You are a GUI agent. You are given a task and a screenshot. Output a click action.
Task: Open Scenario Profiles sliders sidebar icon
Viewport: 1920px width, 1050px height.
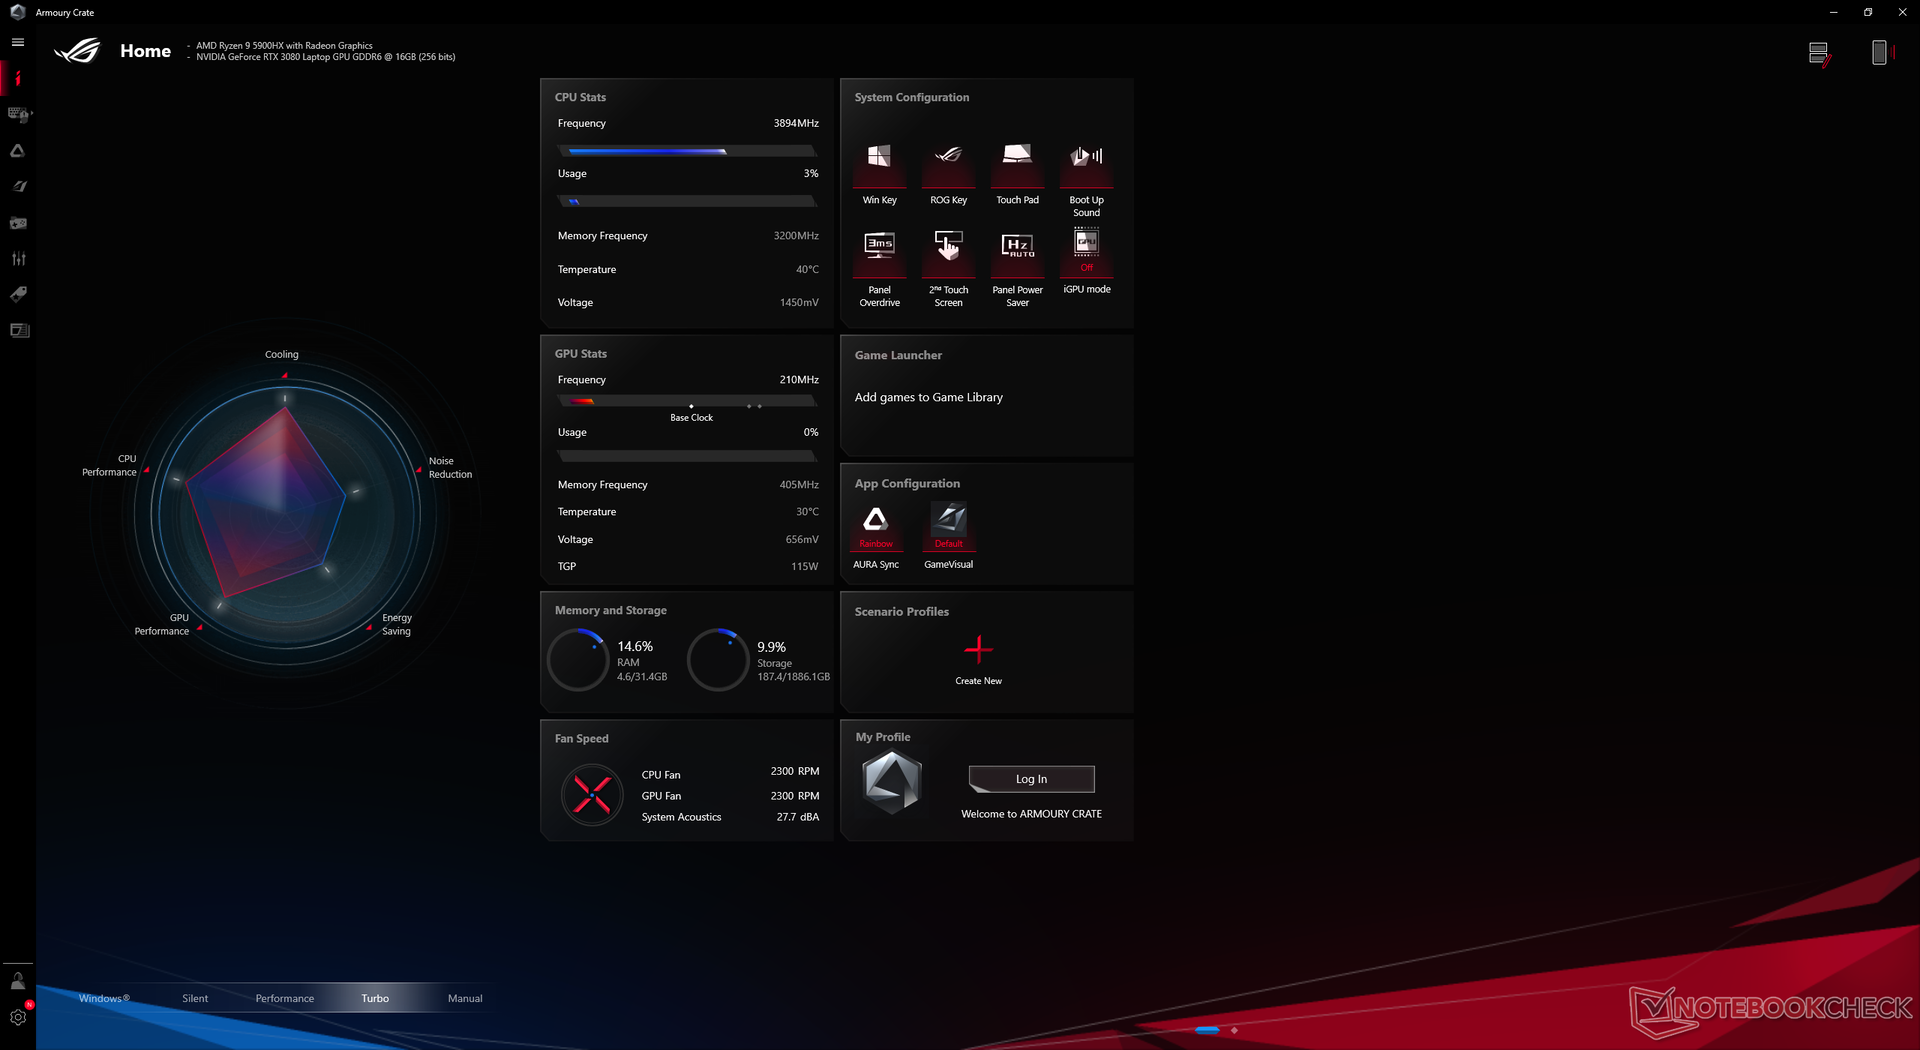coord(18,259)
